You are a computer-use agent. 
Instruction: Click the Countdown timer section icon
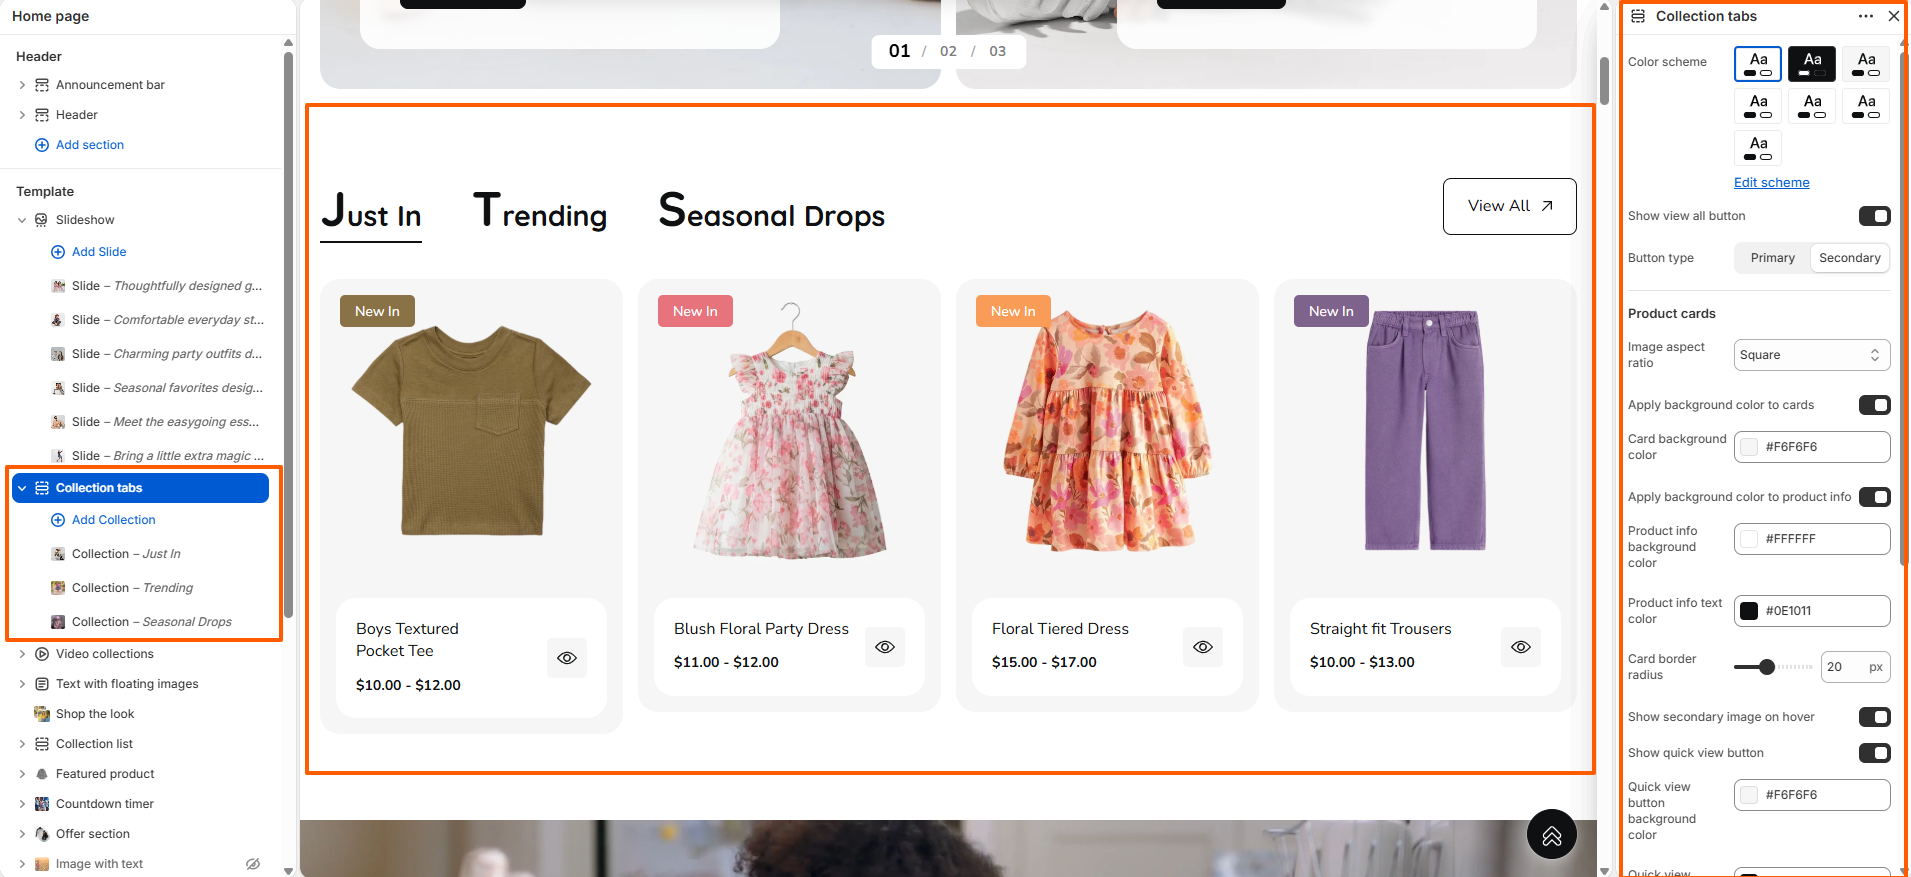tap(42, 804)
